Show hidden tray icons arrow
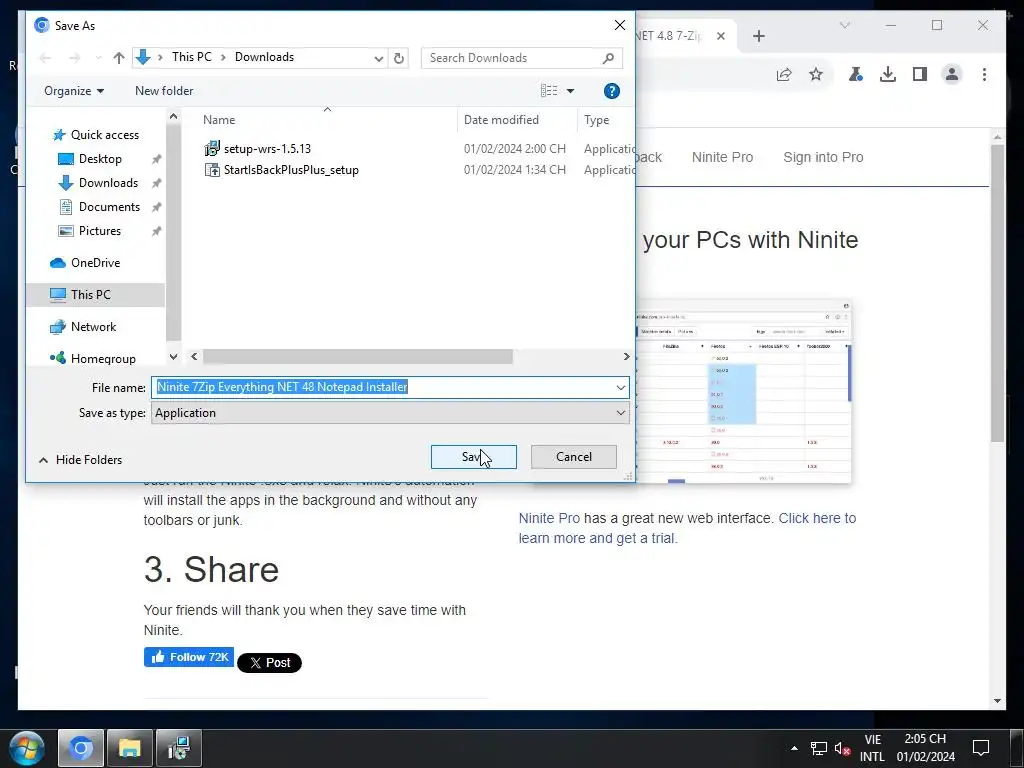Viewport: 1024px width, 768px height. [794, 748]
